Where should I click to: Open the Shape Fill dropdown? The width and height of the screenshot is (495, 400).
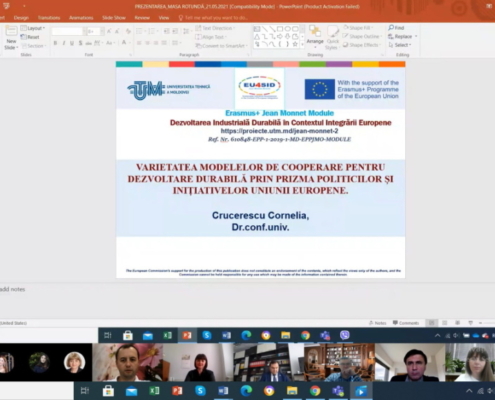tap(358, 28)
